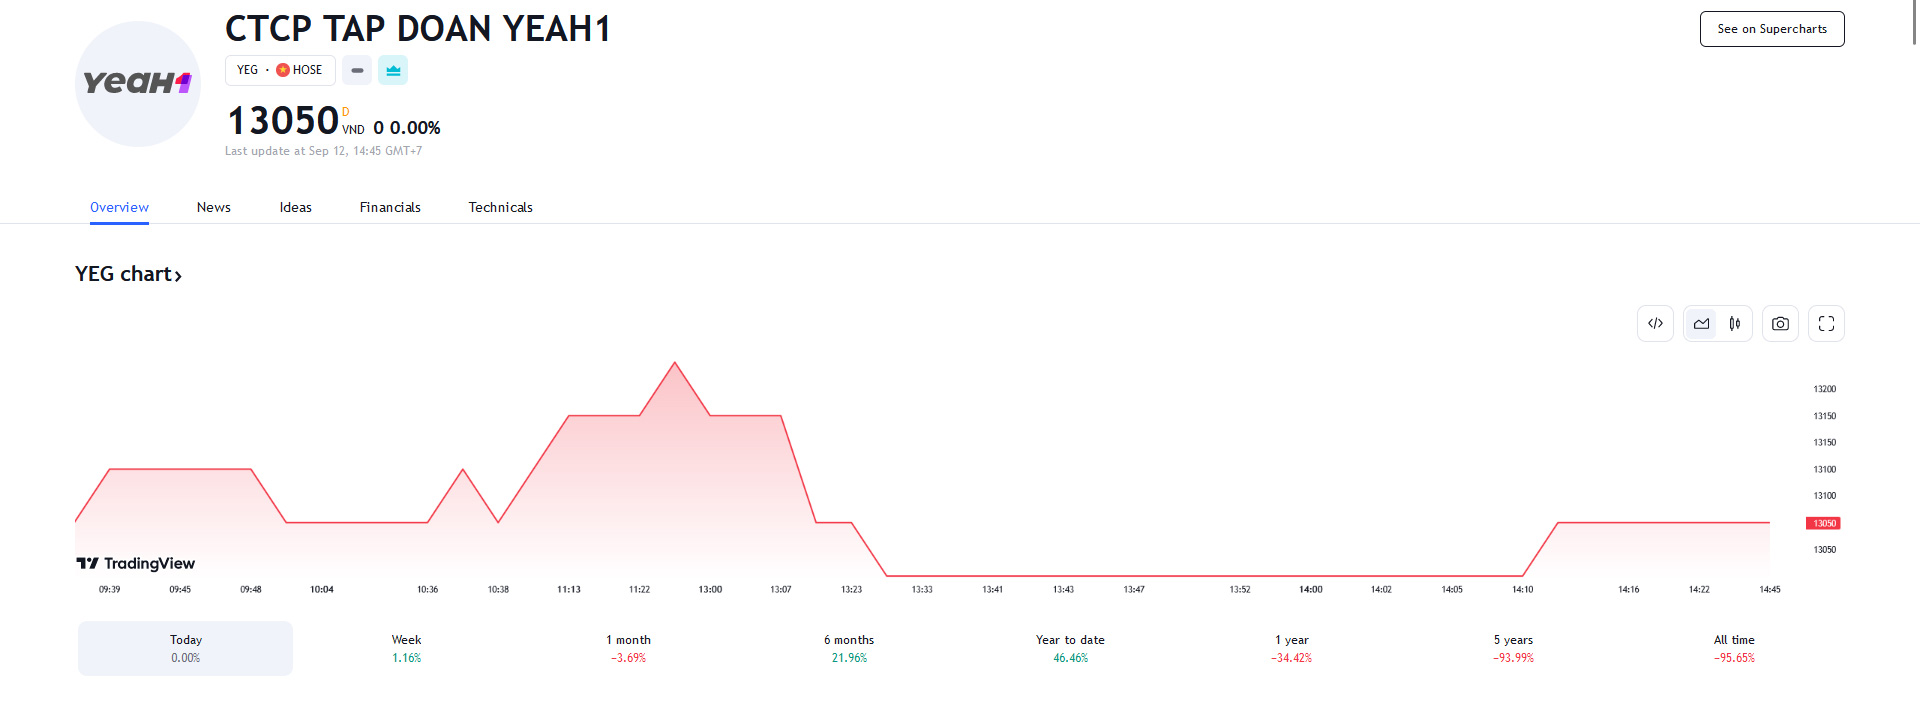The height and width of the screenshot is (721, 1920).
Task: Click the TradingView logo on chart
Action: coord(136,564)
